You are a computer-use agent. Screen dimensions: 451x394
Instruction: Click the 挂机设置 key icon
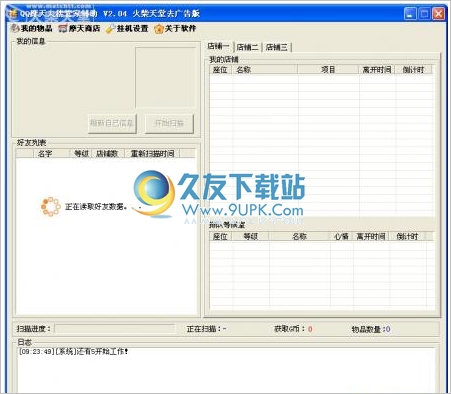click(110, 29)
